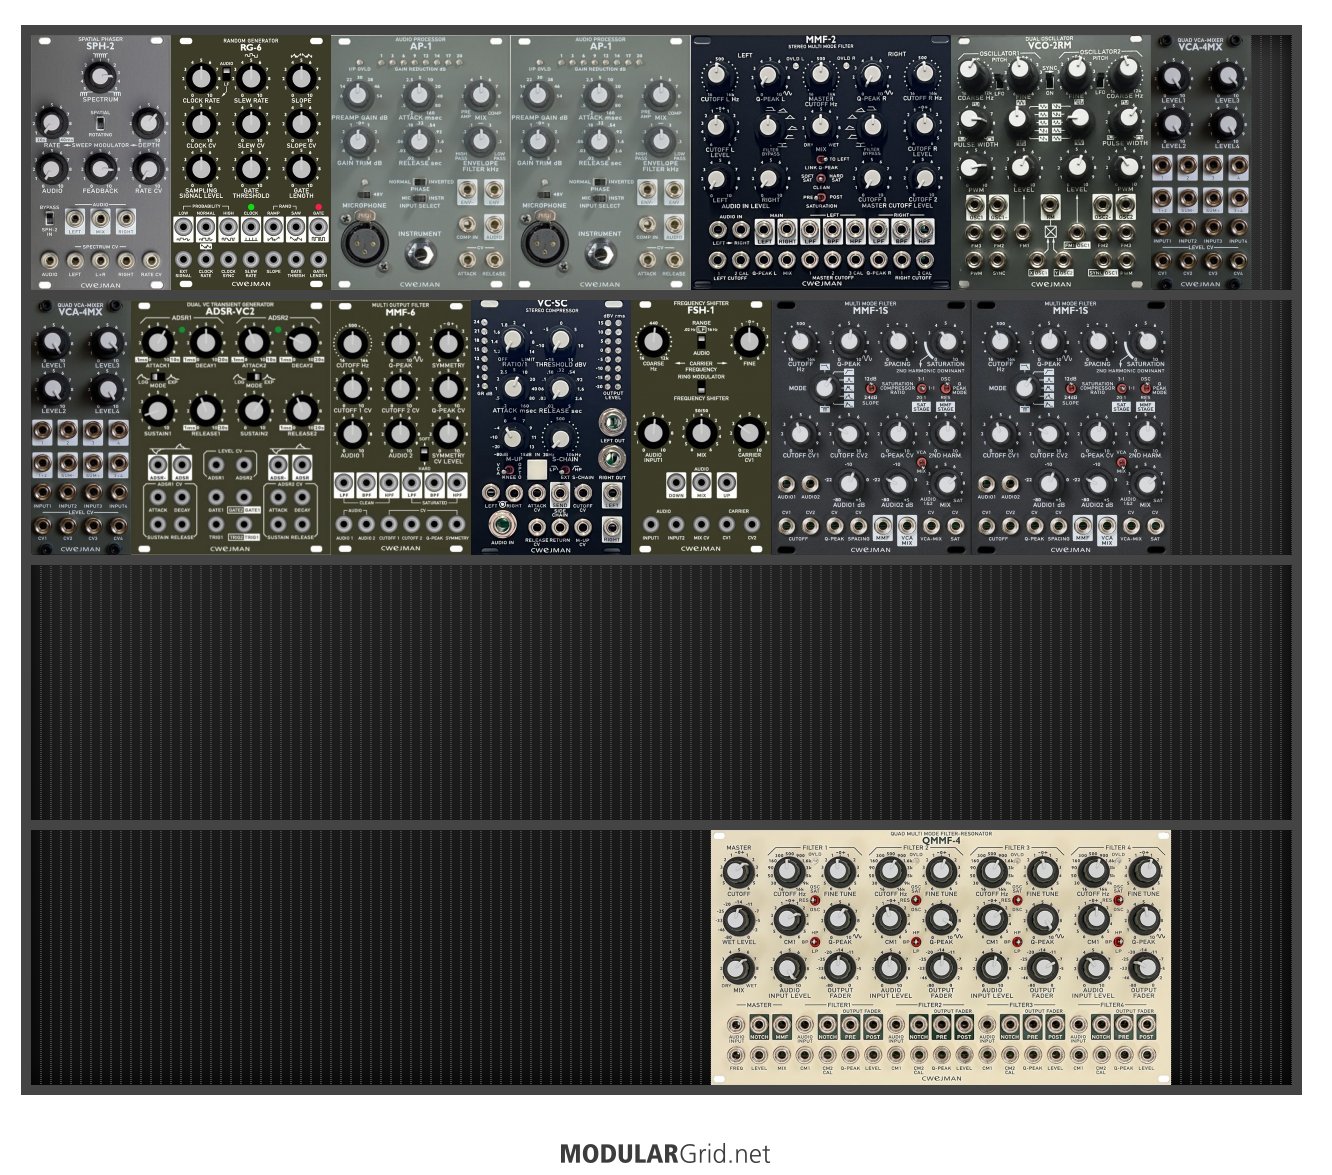The height and width of the screenshot is (1175, 1332).
Task: Click the VCO-2RM module title
Action: [x=1051, y=46]
